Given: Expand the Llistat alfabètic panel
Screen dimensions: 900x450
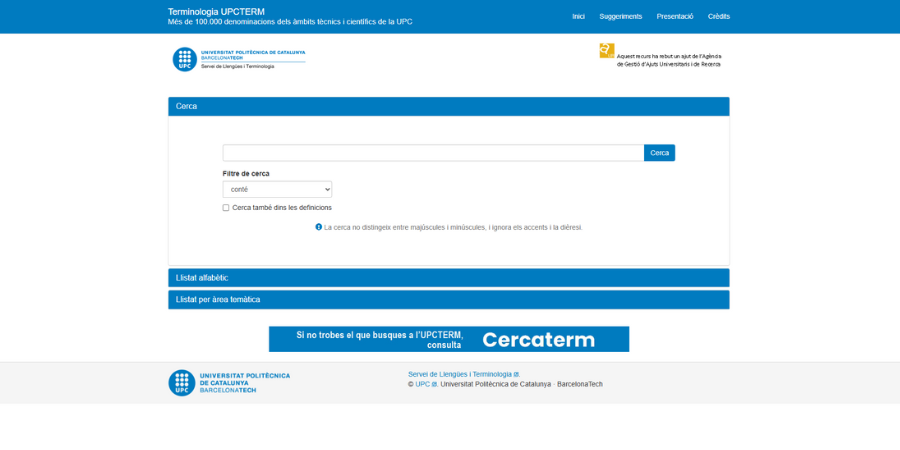Looking at the screenshot, I should coord(449,278).
